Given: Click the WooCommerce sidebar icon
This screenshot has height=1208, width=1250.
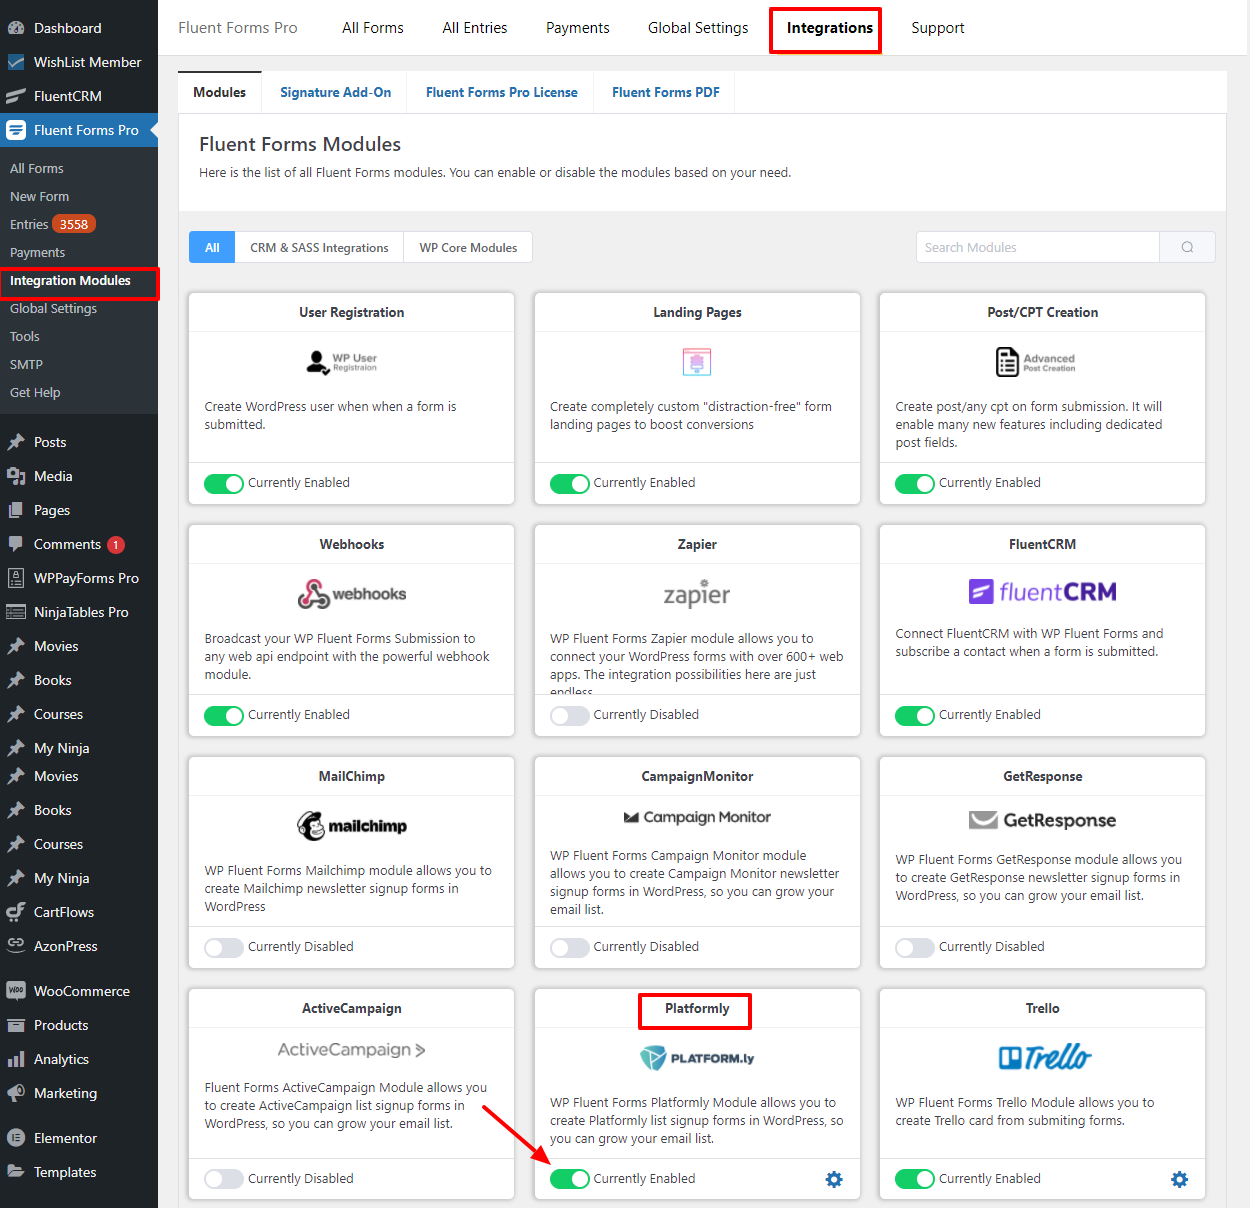Looking at the screenshot, I should coord(16,991).
